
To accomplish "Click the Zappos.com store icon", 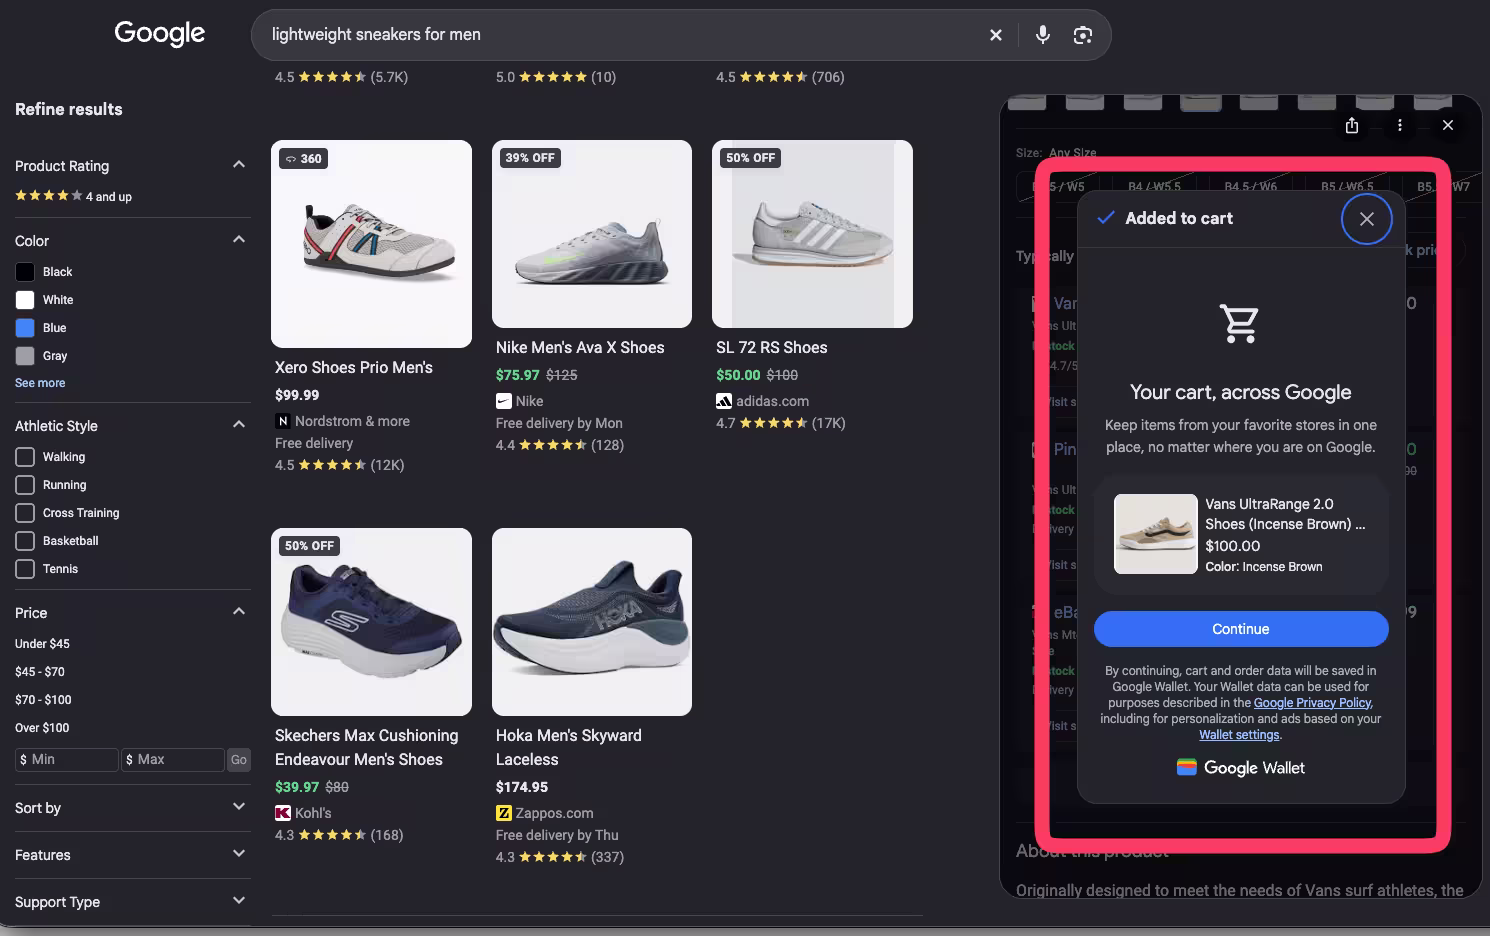I will pos(504,813).
